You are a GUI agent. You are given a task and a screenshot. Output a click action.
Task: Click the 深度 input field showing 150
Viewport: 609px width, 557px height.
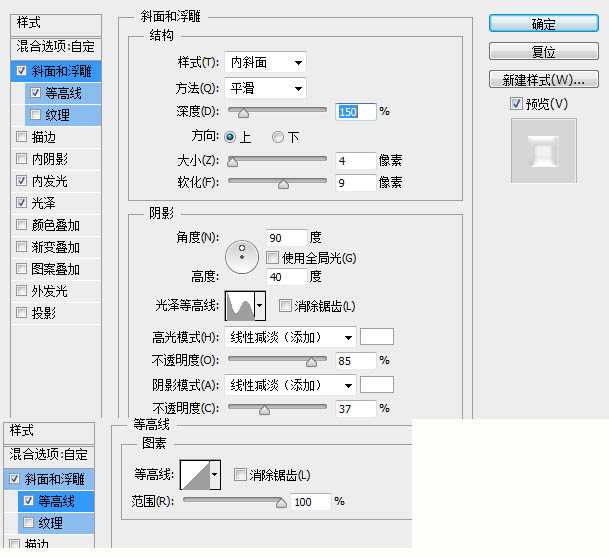[355, 112]
